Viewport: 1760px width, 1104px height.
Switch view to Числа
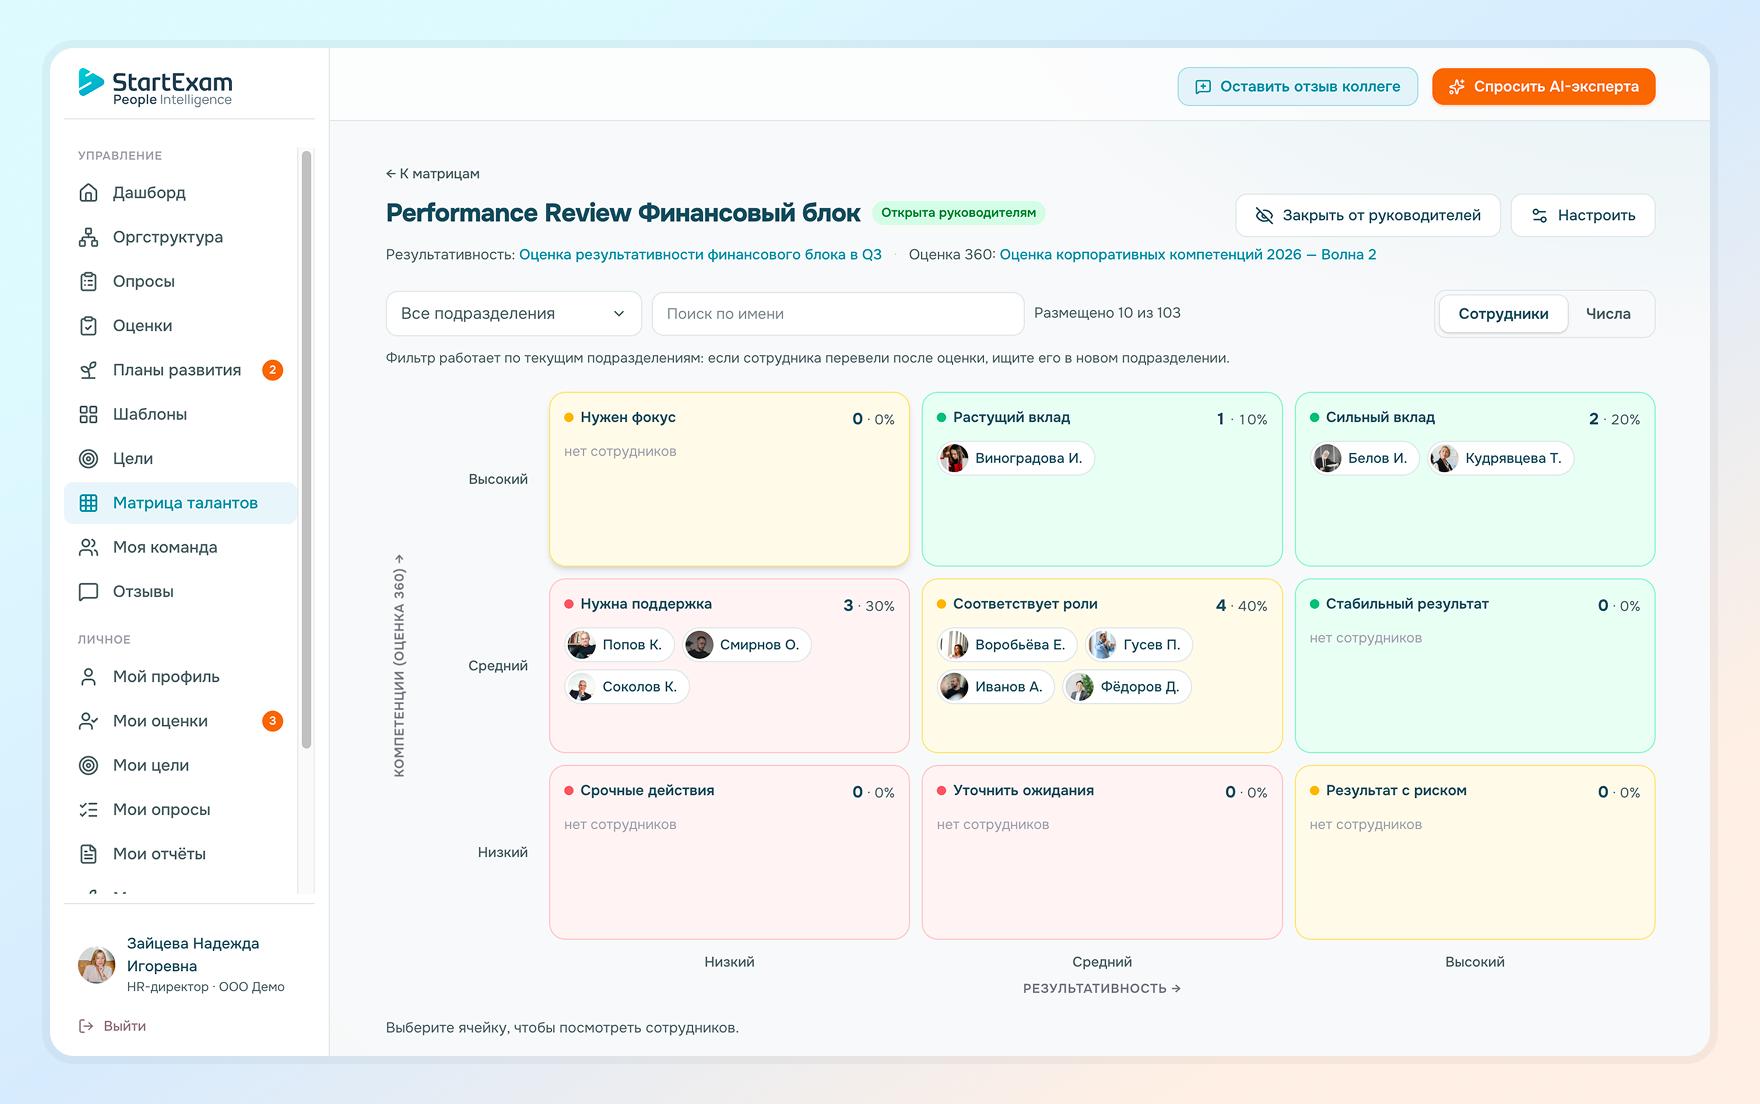point(1608,314)
